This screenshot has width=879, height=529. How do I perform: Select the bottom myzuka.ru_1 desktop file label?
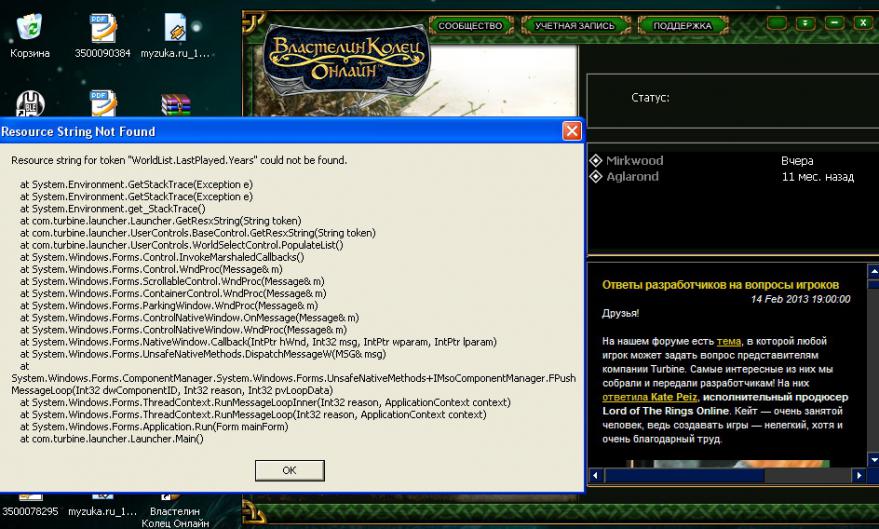tap(103, 512)
